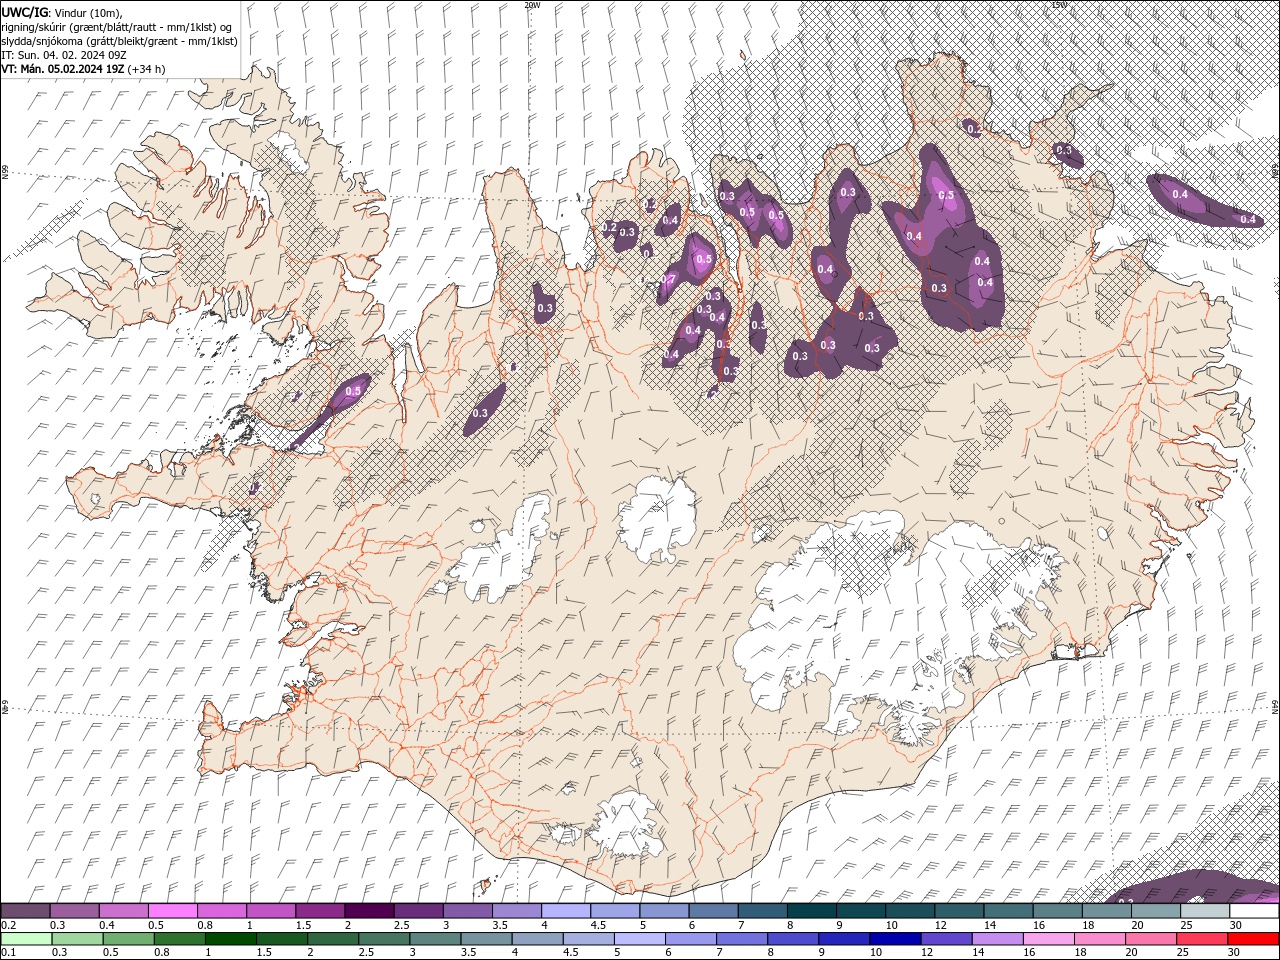Pick the dark green swatch at 1 in lower scale

[x=231, y=939]
